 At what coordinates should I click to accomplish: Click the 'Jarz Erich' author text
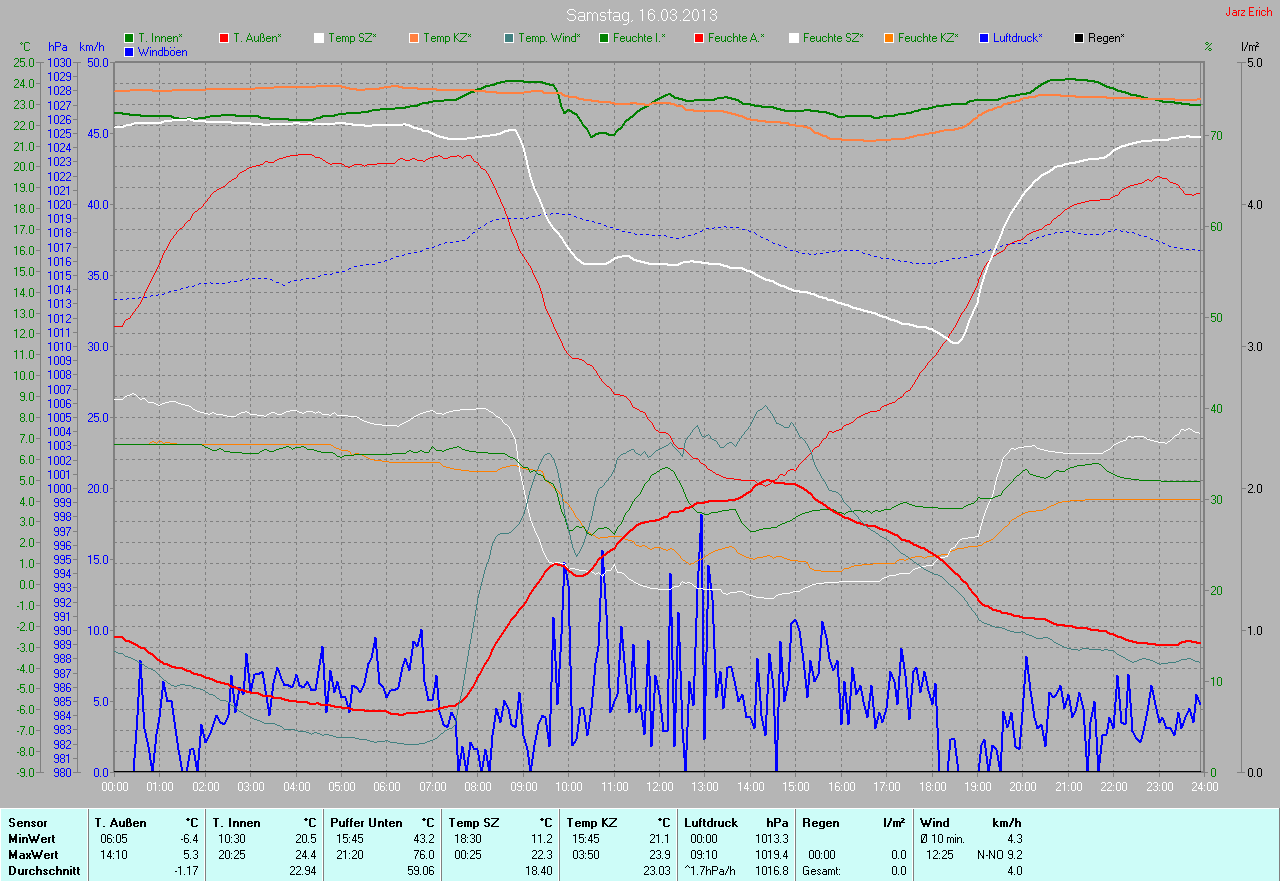(1250, 12)
